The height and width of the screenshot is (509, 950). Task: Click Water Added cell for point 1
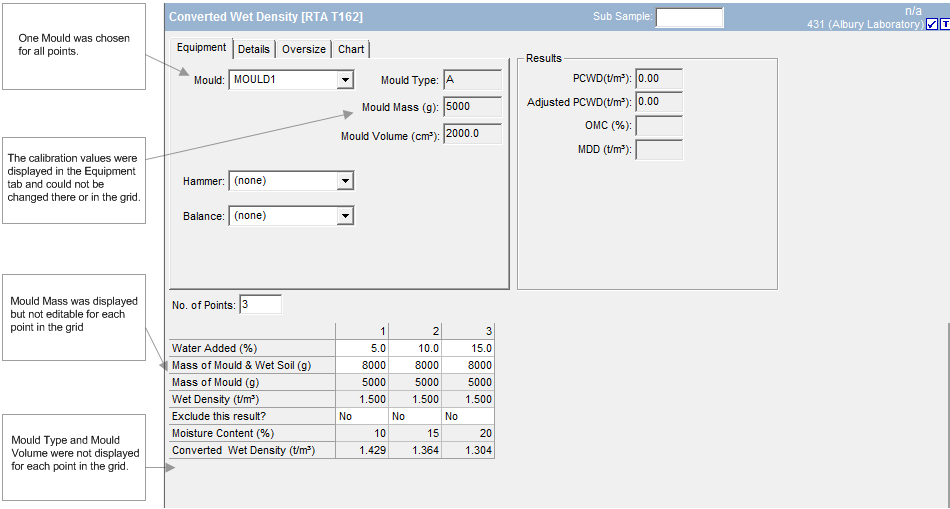tap(362, 348)
